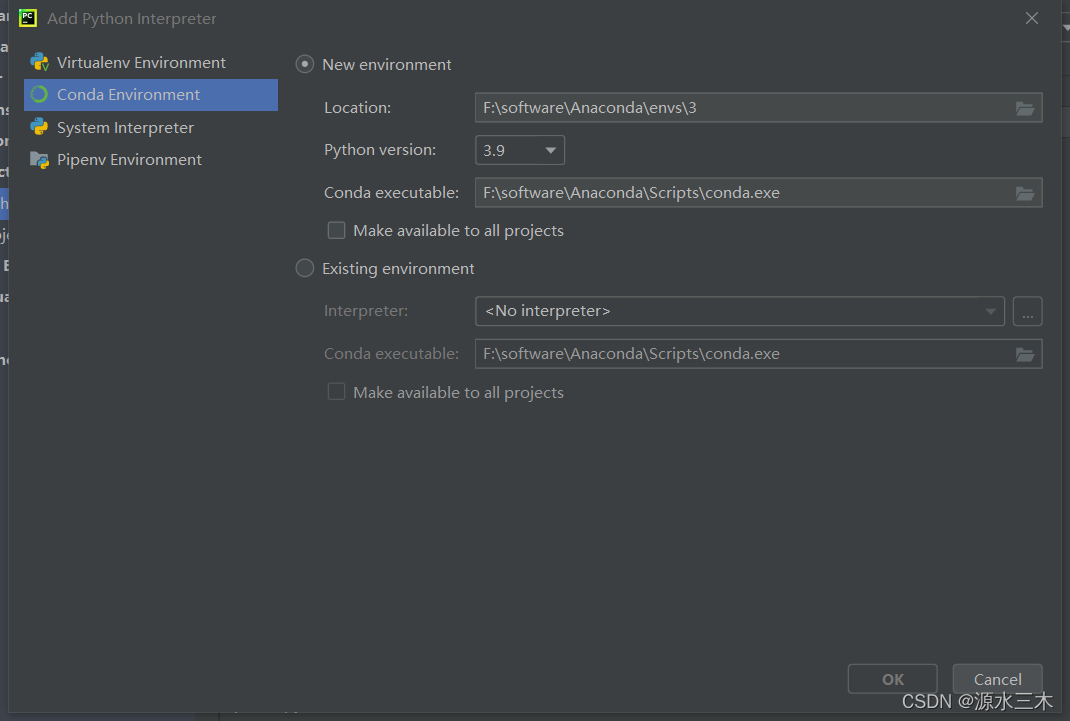Image resolution: width=1070 pixels, height=721 pixels.
Task: Click the Conda Environment green circle icon
Action: [x=40, y=95]
